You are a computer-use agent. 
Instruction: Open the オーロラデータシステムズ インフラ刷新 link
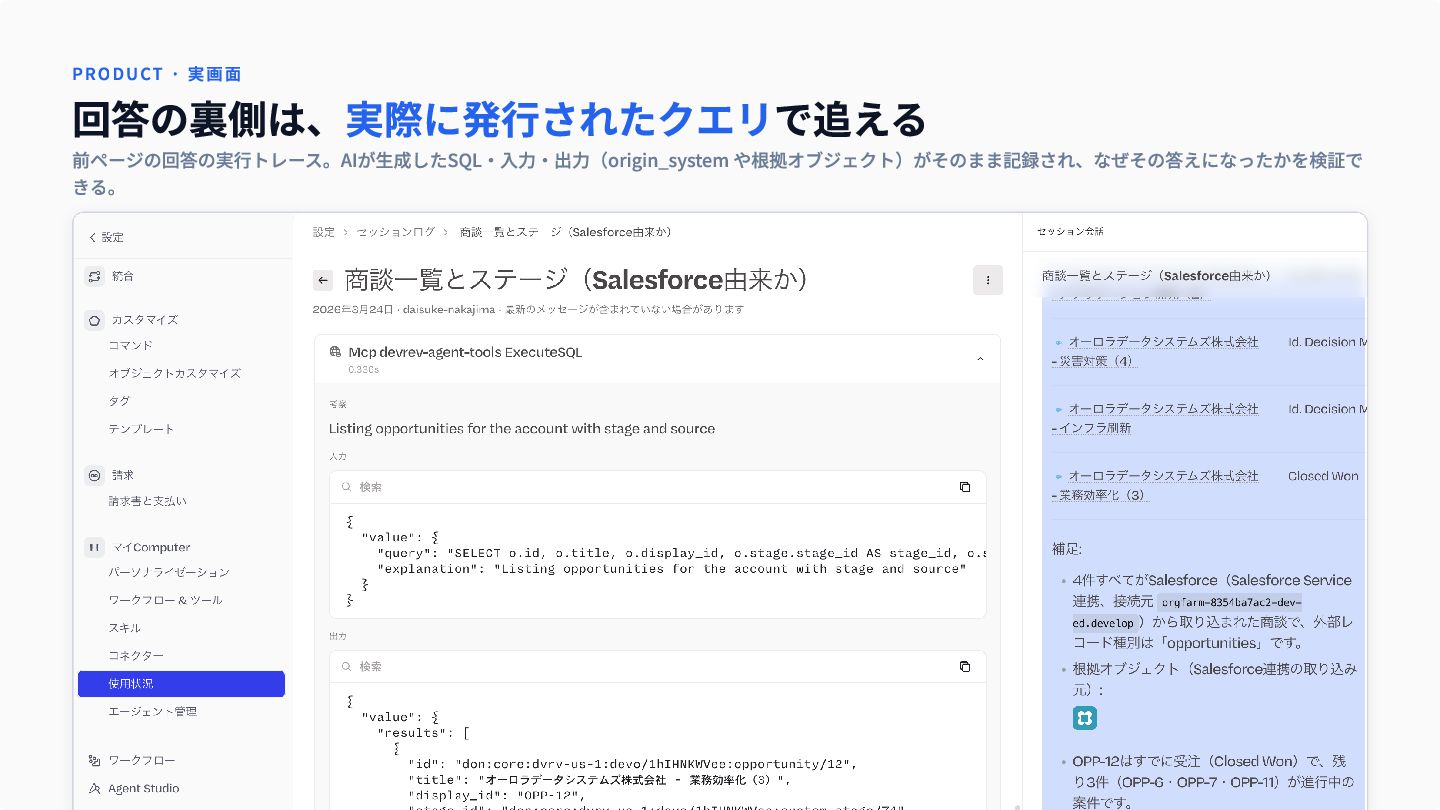click(1155, 418)
